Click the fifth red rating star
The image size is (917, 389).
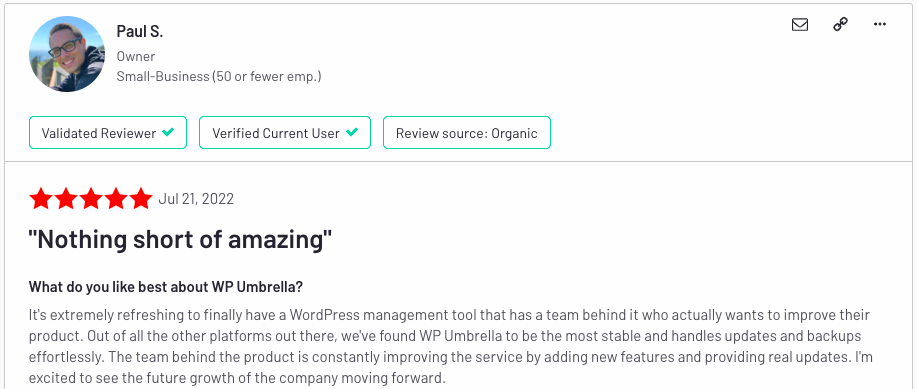point(141,199)
